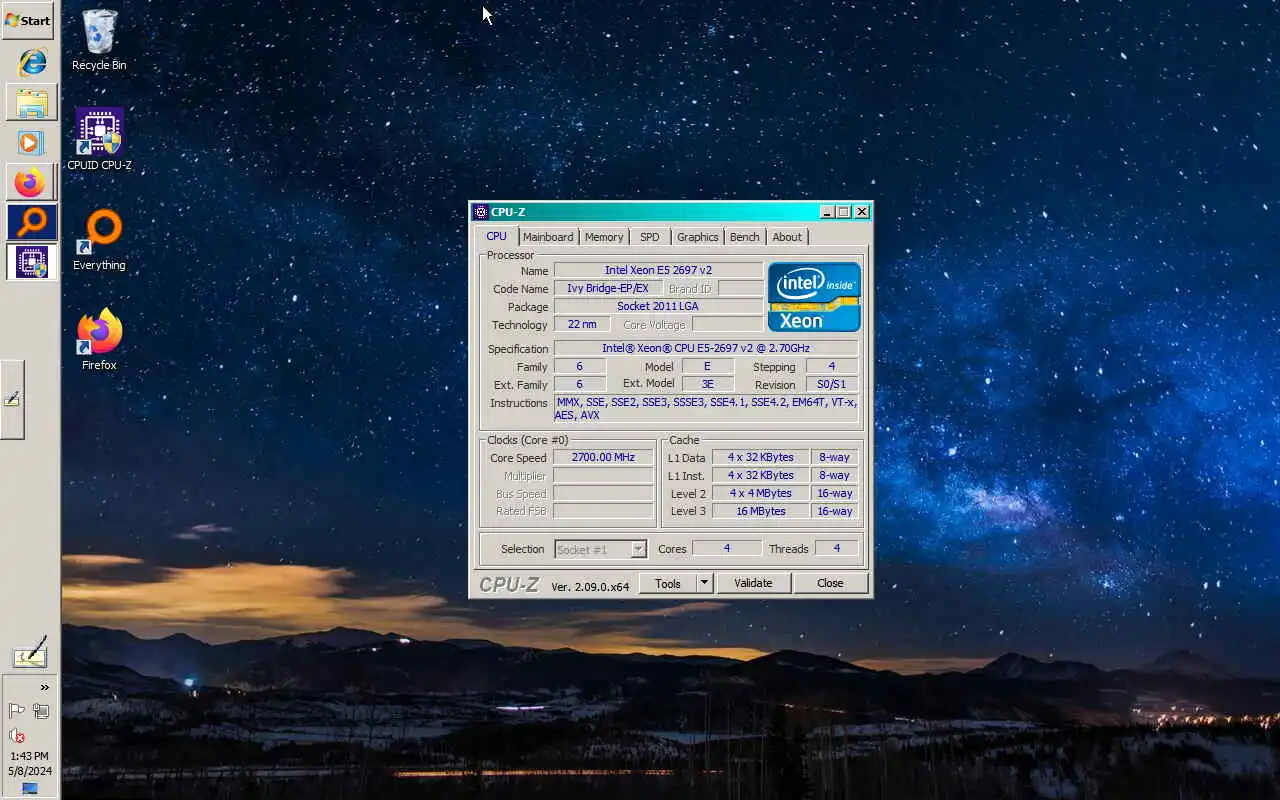Click the Specification field with 2.70GHz
Image resolution: width=1280 pixels, height=800 pixels.
[x=706, y=348]
